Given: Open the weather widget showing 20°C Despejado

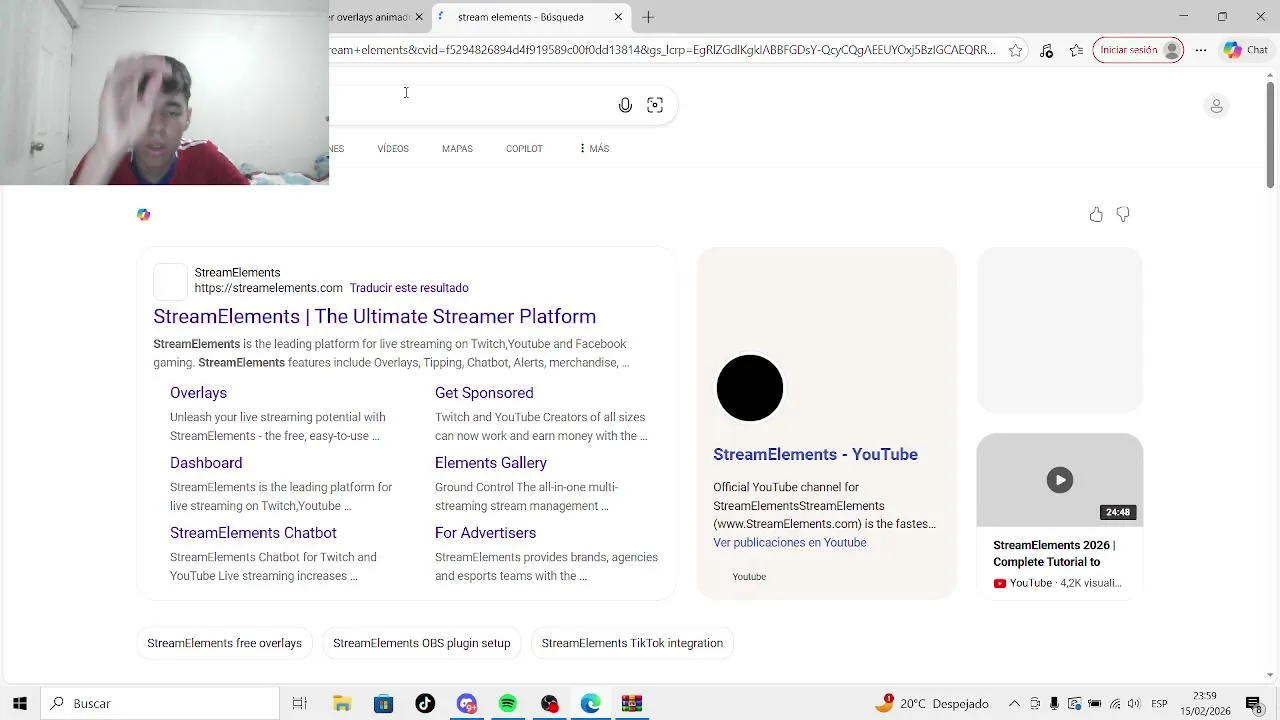Looking at the screenshot, I should (x=932, y=703).
